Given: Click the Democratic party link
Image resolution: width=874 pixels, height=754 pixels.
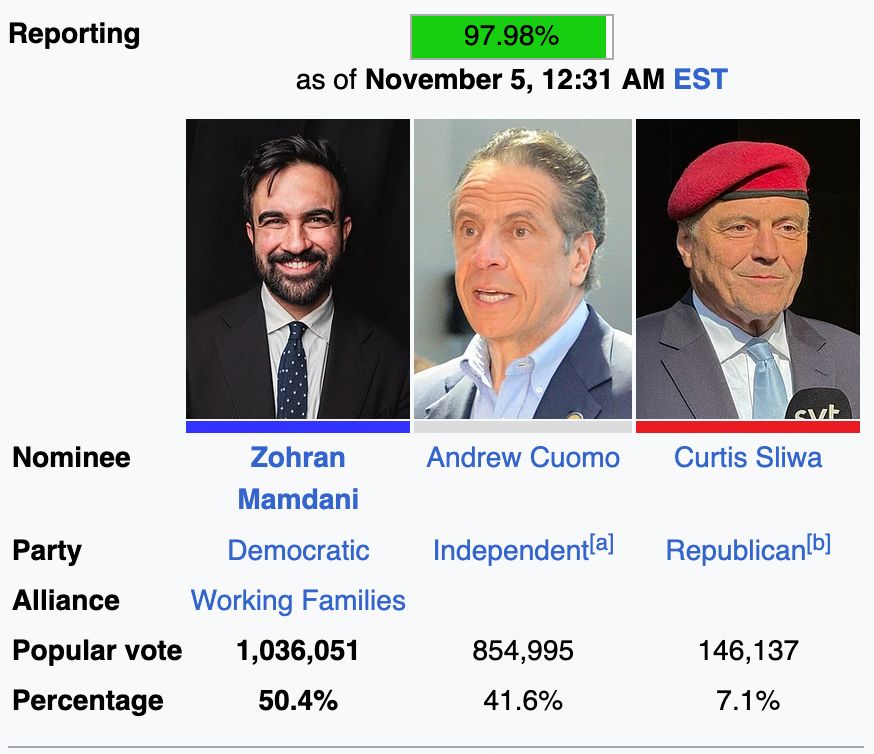Looking at the screenshot, I should tap(298, 550).
